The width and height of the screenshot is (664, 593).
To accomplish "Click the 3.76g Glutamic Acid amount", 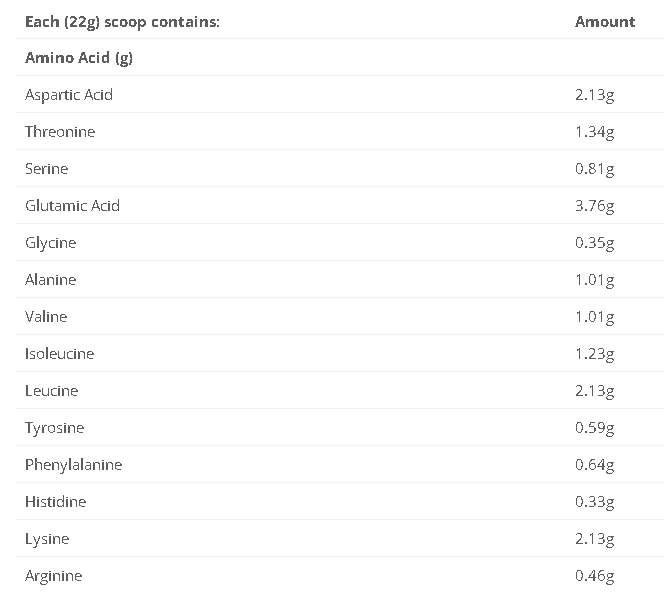I will [594, 206].
